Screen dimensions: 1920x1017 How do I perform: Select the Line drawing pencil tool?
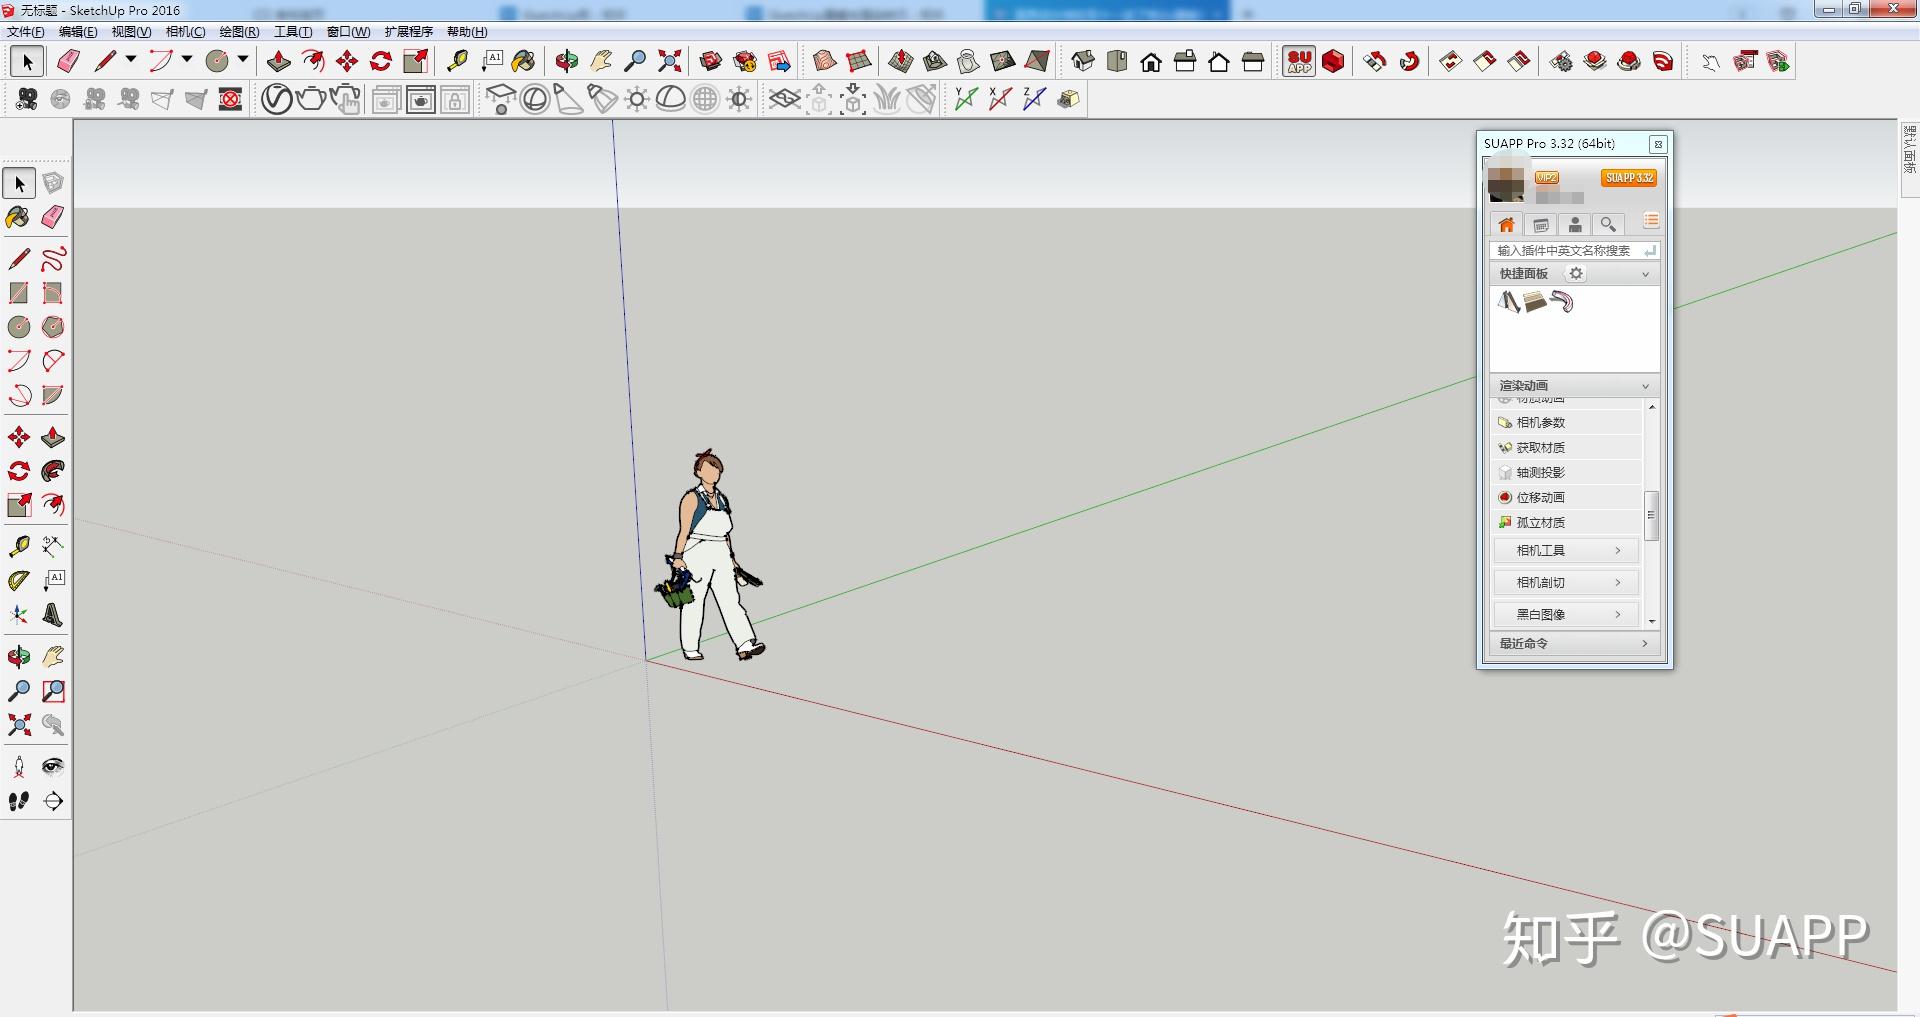tap(104, 60)
